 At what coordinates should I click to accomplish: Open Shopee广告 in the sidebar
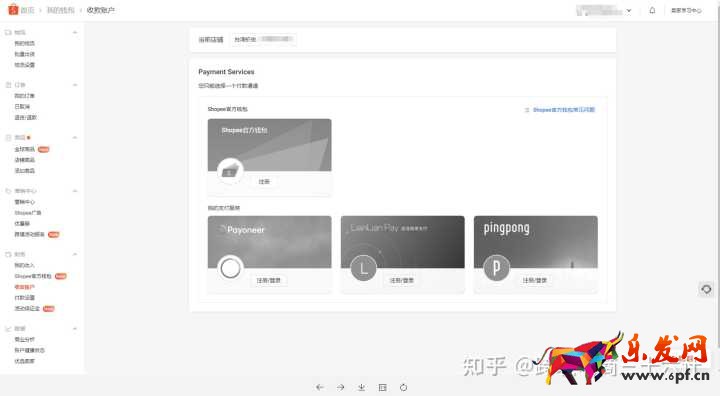click(28, 213)
